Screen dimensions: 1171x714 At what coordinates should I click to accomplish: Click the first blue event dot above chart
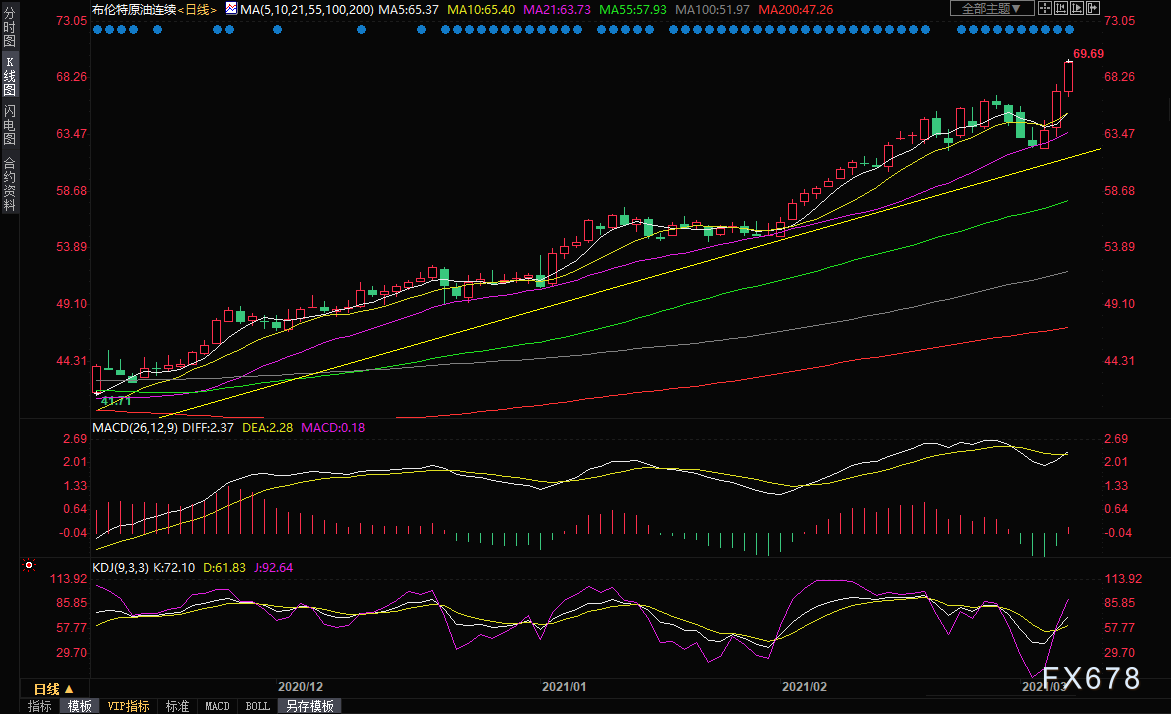pos(98,29)
